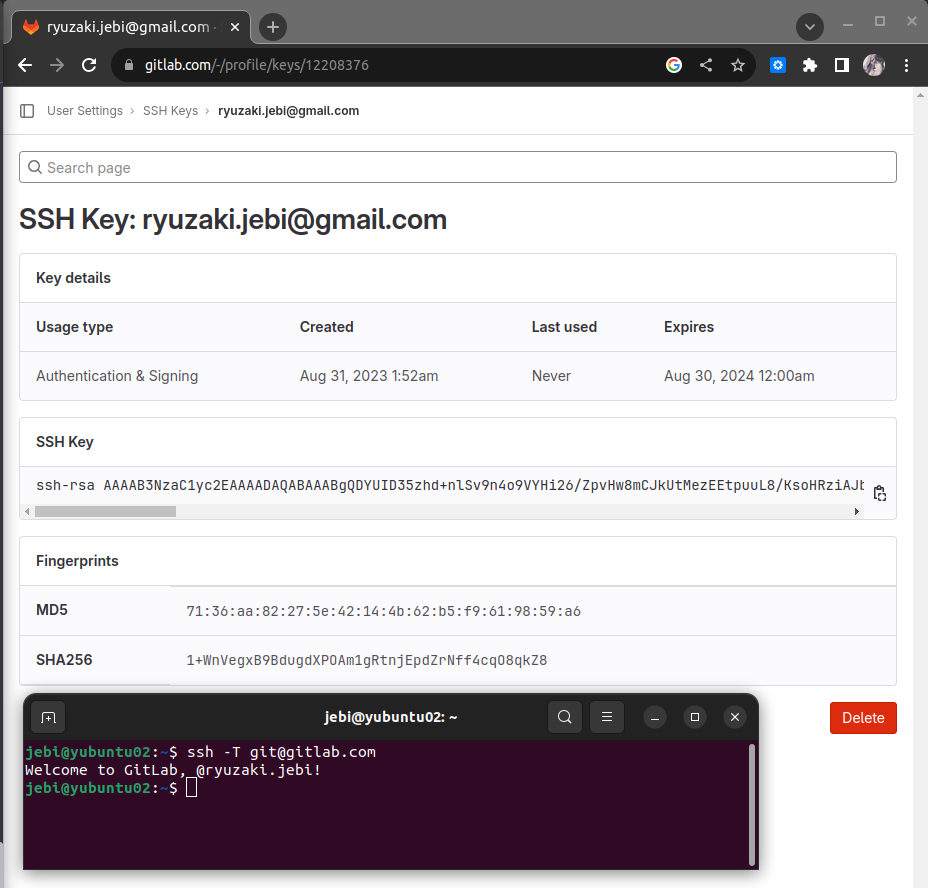
Task: Open the Chrome profile avatar
Action: (874, 65)
